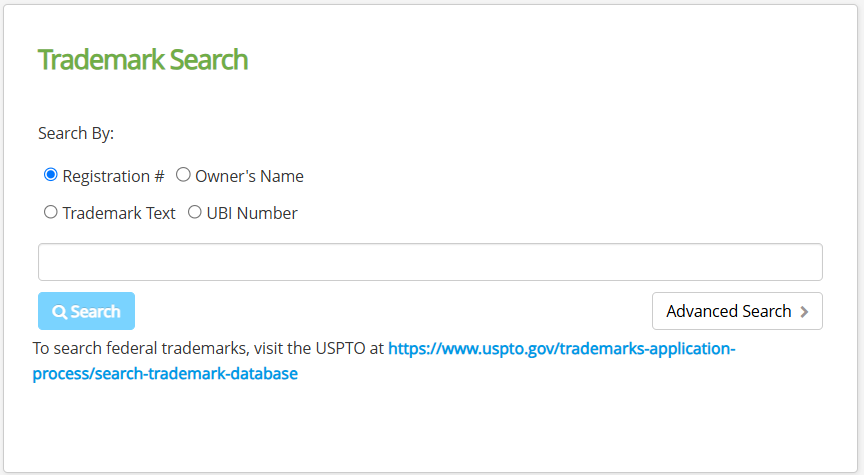Screen dimensions: 864x475
Task: Select the Registration # radio button
Action: pyautogui.click(x=51, y=175)
